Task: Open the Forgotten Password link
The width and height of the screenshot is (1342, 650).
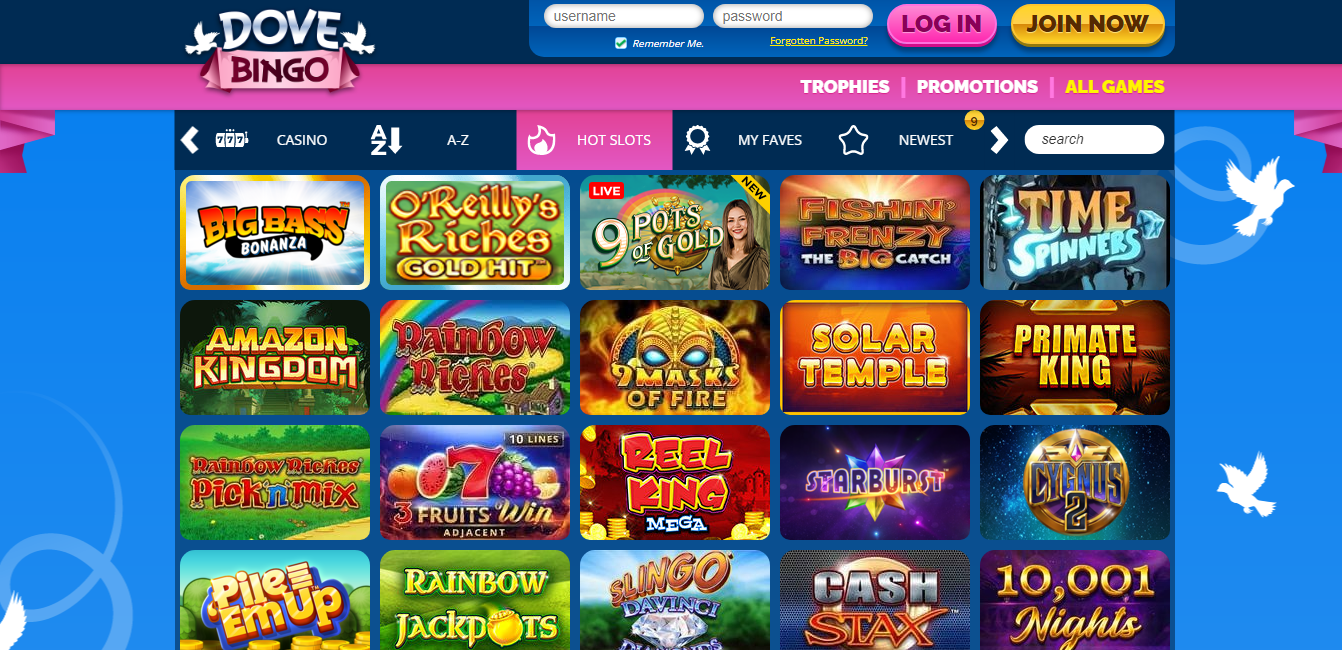Action: (x=819, y=41)
